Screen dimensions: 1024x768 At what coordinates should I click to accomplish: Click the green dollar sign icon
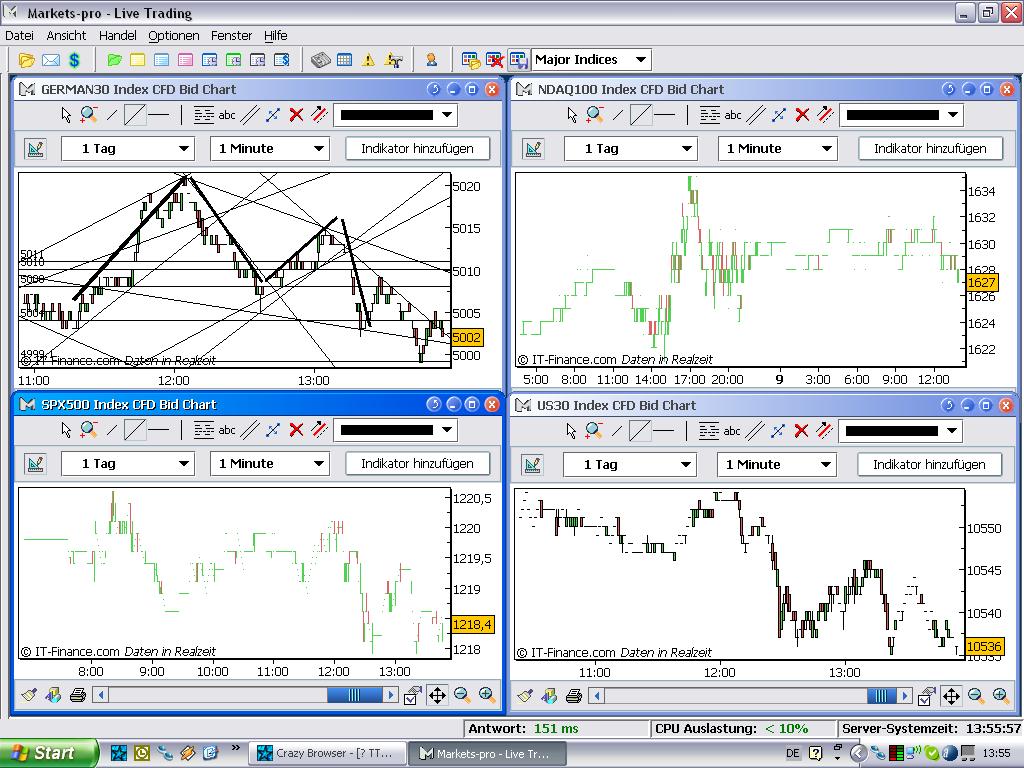[x=74, y=60]
